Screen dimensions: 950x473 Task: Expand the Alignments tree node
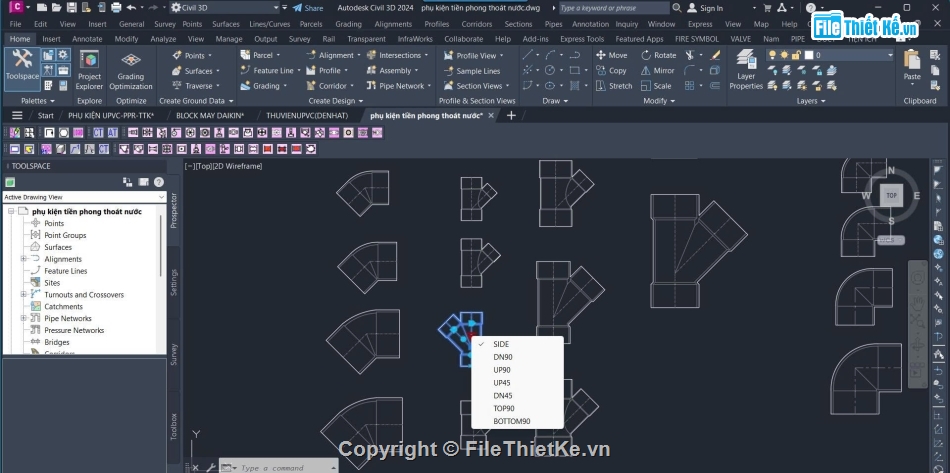point(23,259)
